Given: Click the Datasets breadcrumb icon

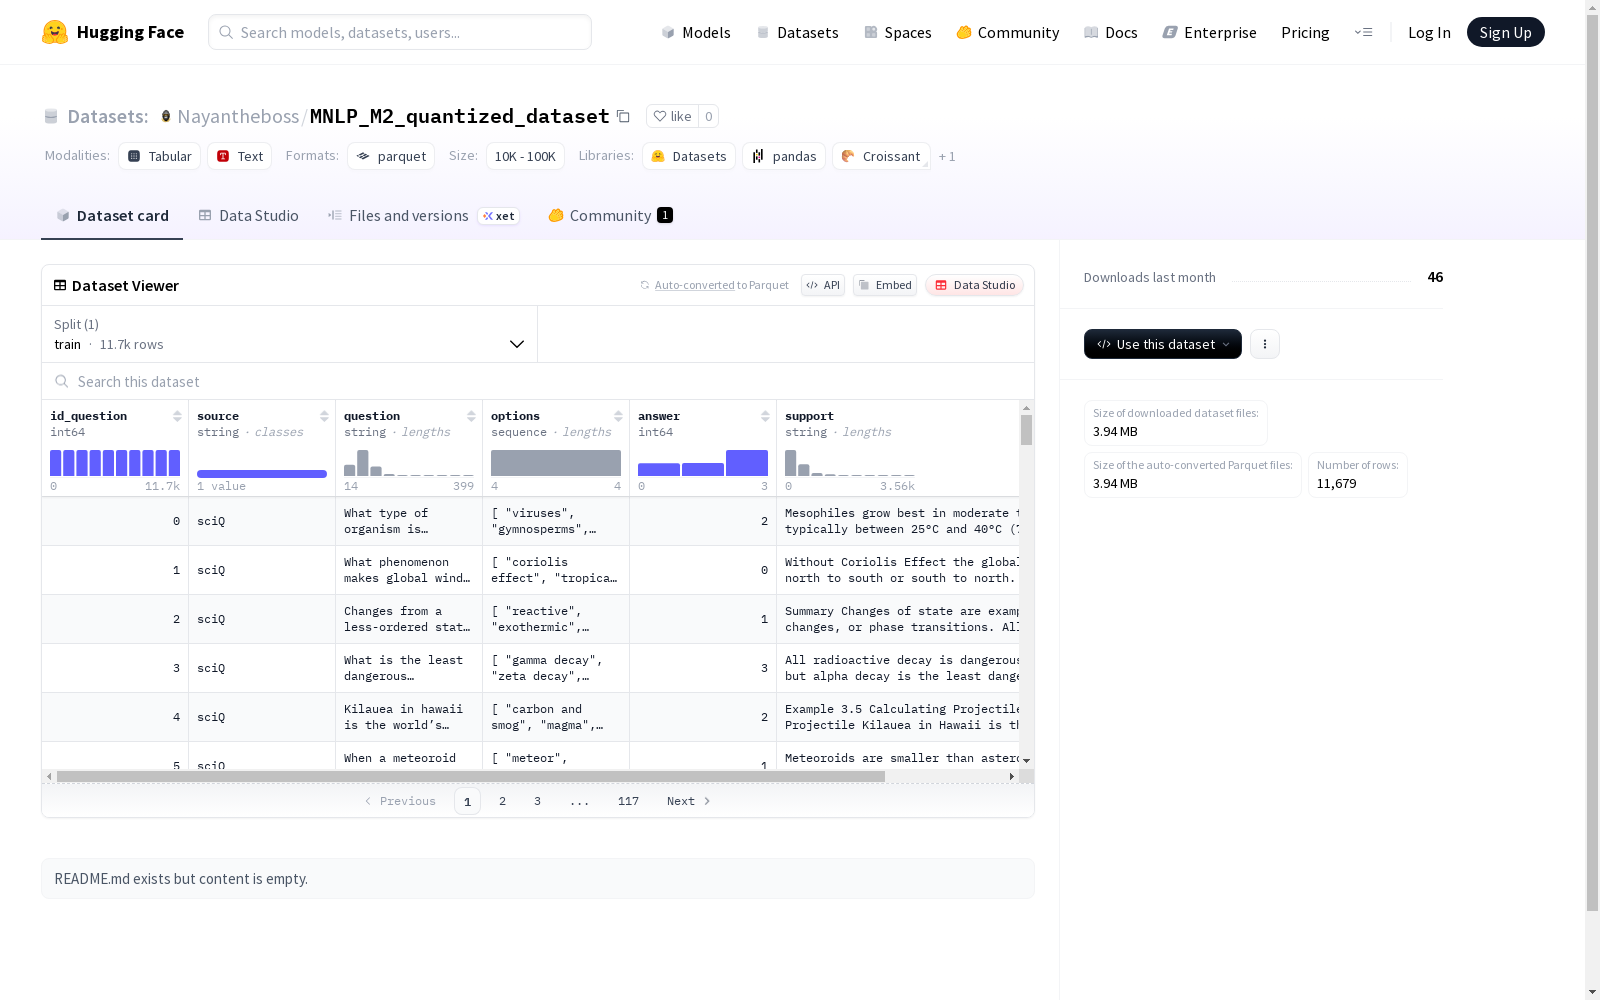Looking at the screenshot, I should [51, 116].
